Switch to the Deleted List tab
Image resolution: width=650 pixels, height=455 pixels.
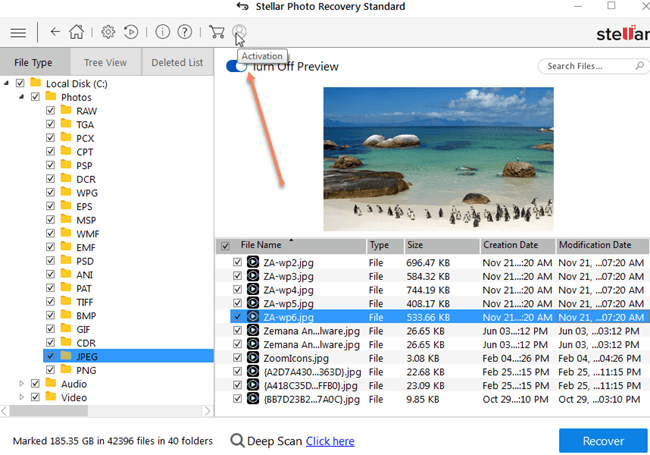(x=177, y=62)
